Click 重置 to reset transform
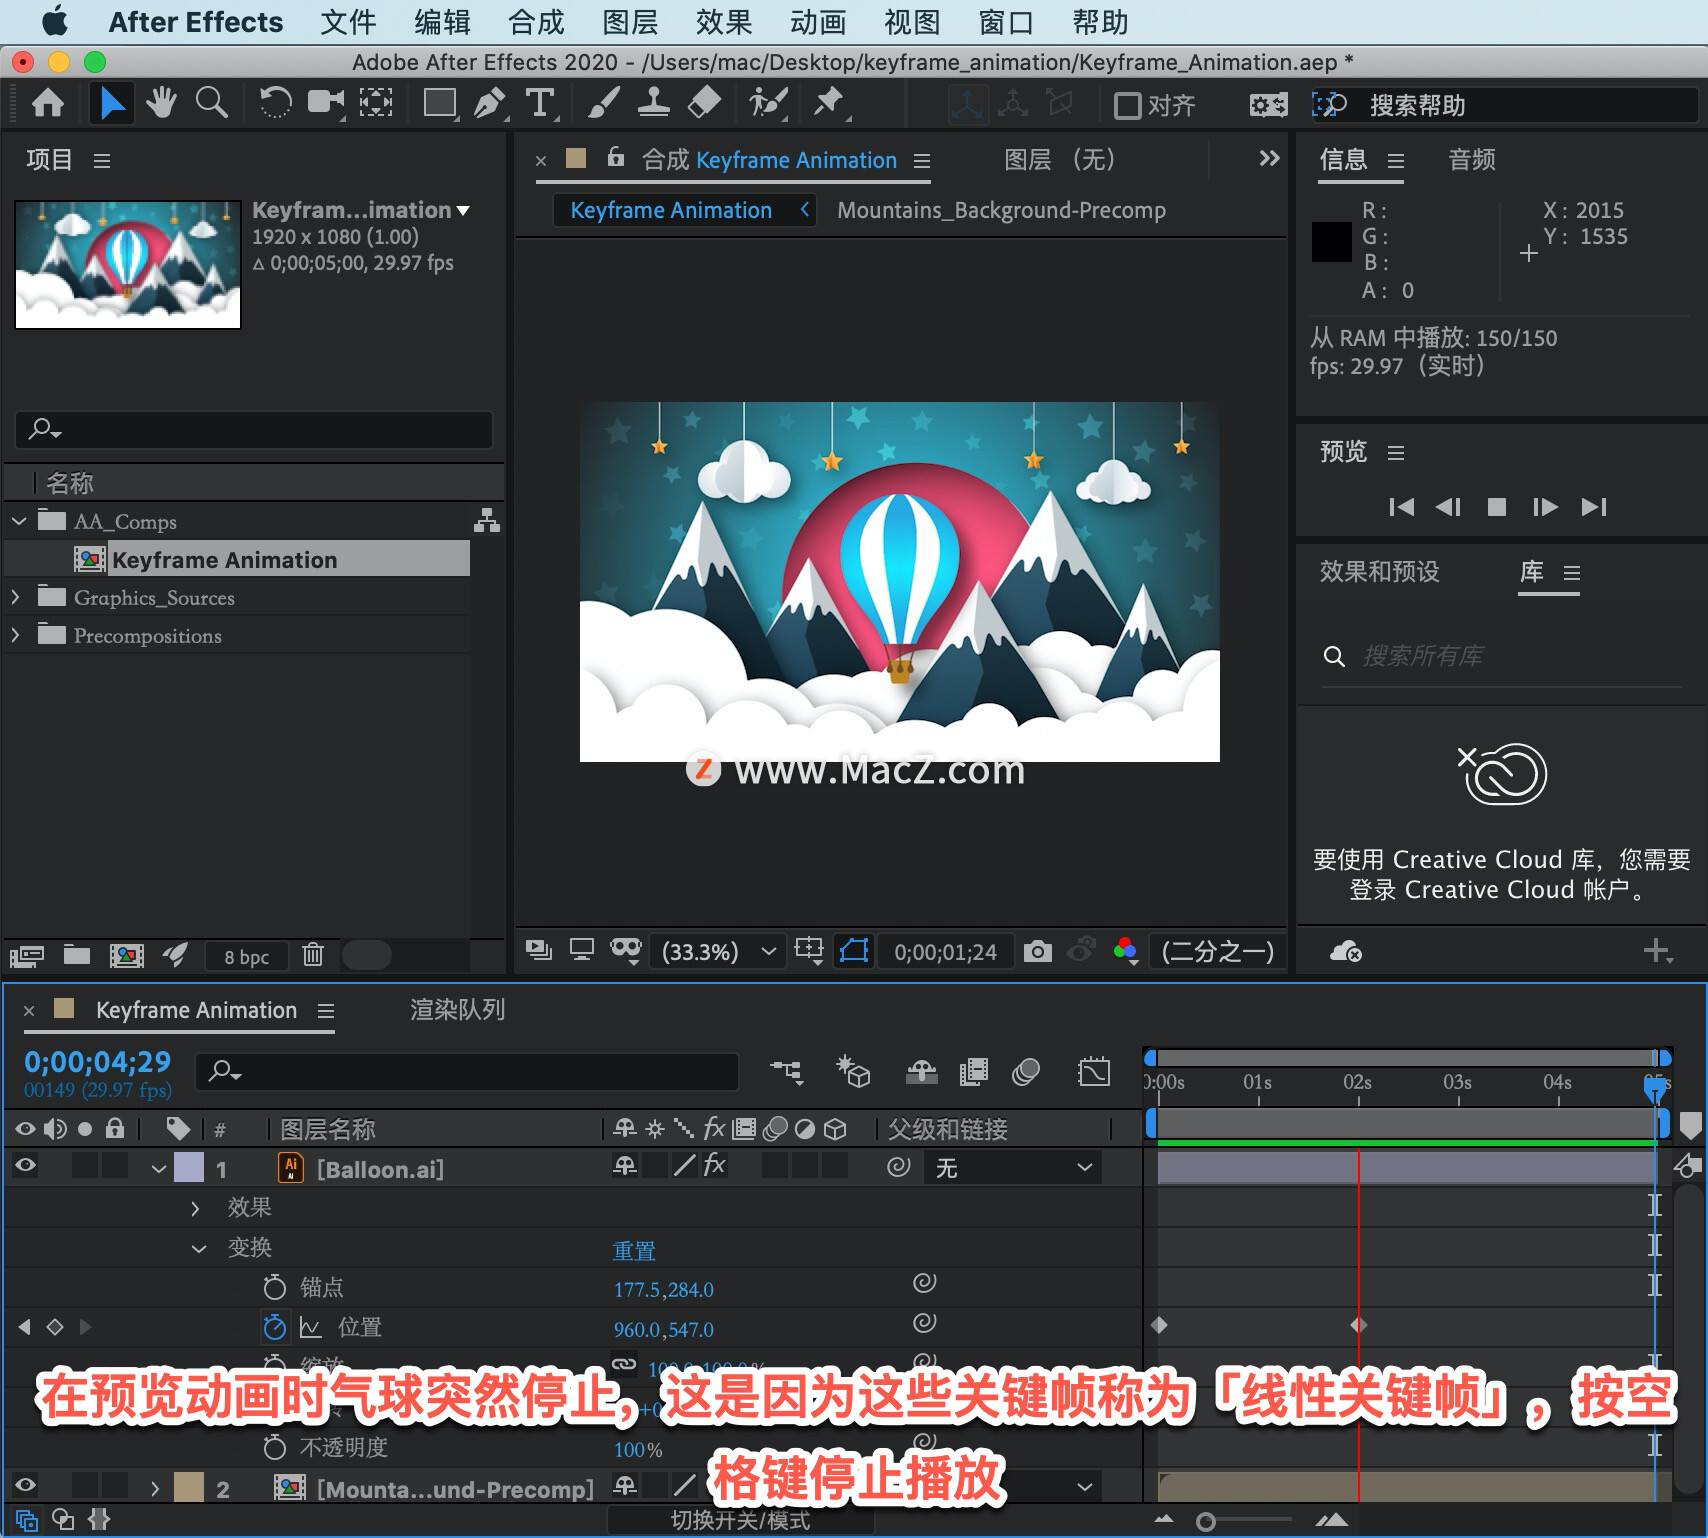This screenshot has width=1708, height=1538. tap(634, 1251)
